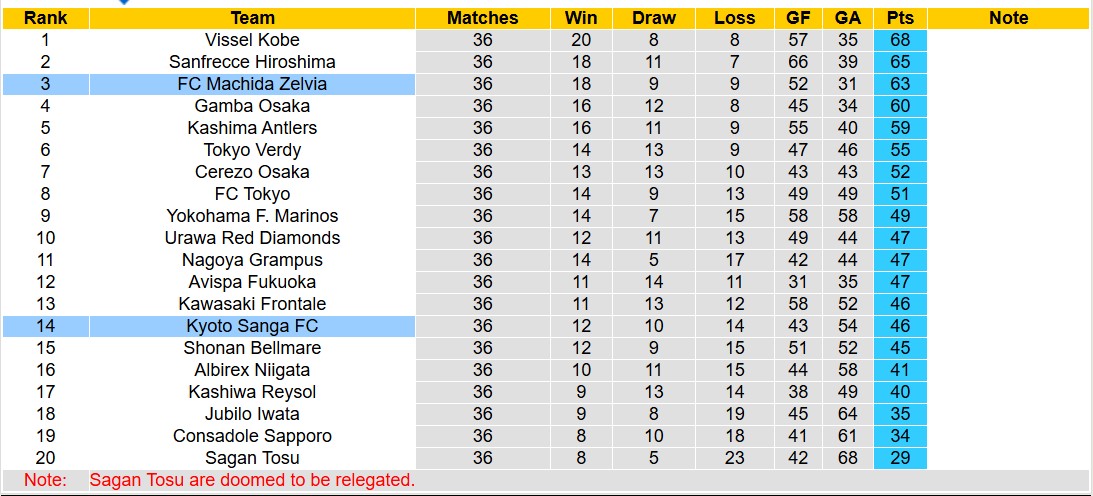Open the Vissel Kobe team link
The width and height of the screenshot is (1093, 496).
coord(252,40)
